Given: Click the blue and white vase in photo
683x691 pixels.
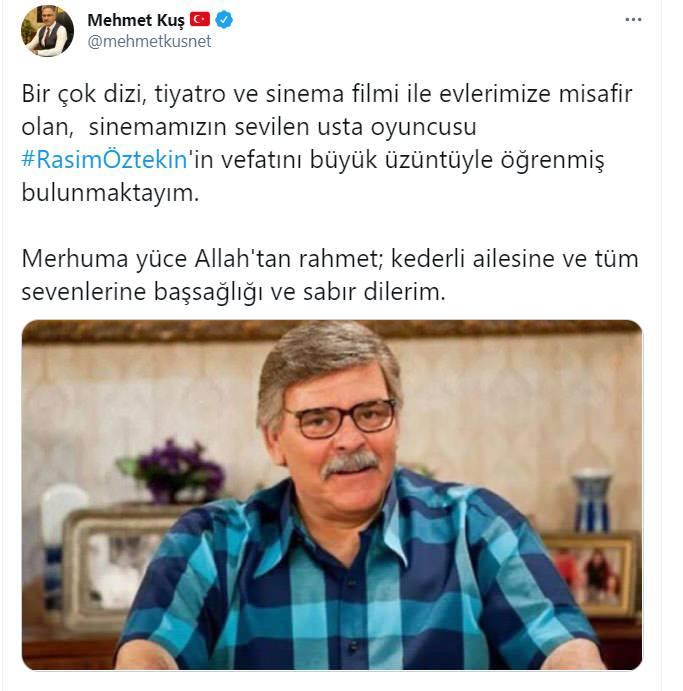Looking at the screenshot, I should point(592,500).
